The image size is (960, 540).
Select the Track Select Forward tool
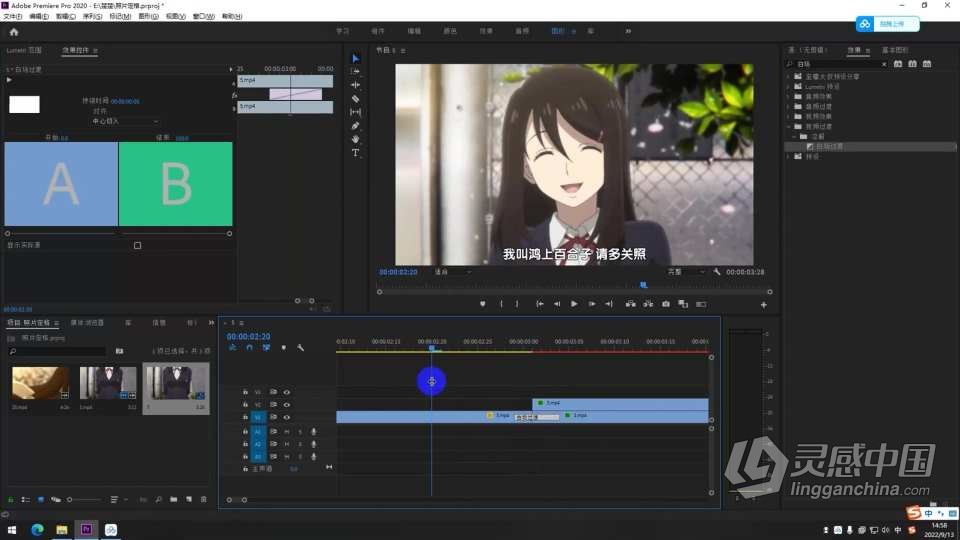coord(356,72)
